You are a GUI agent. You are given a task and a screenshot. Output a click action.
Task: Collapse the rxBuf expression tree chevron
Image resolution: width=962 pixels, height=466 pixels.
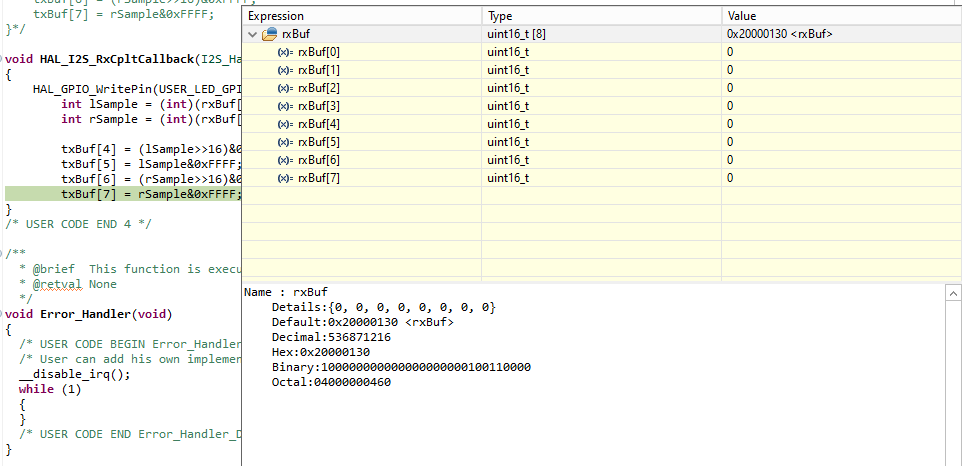pyautogui.click(x=252, y=34)
